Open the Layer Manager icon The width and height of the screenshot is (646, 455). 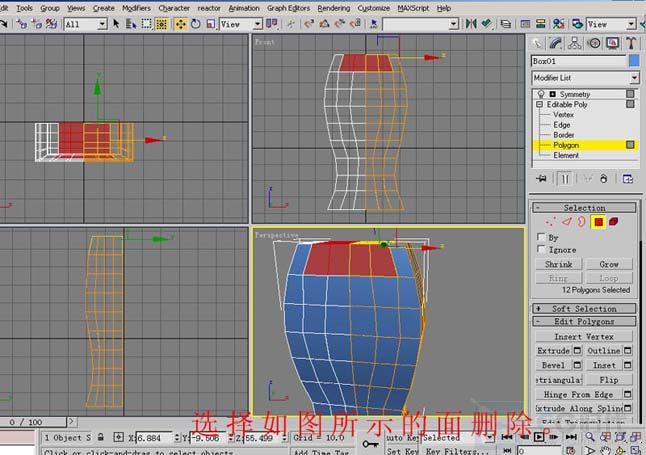(x=506, y=24)
